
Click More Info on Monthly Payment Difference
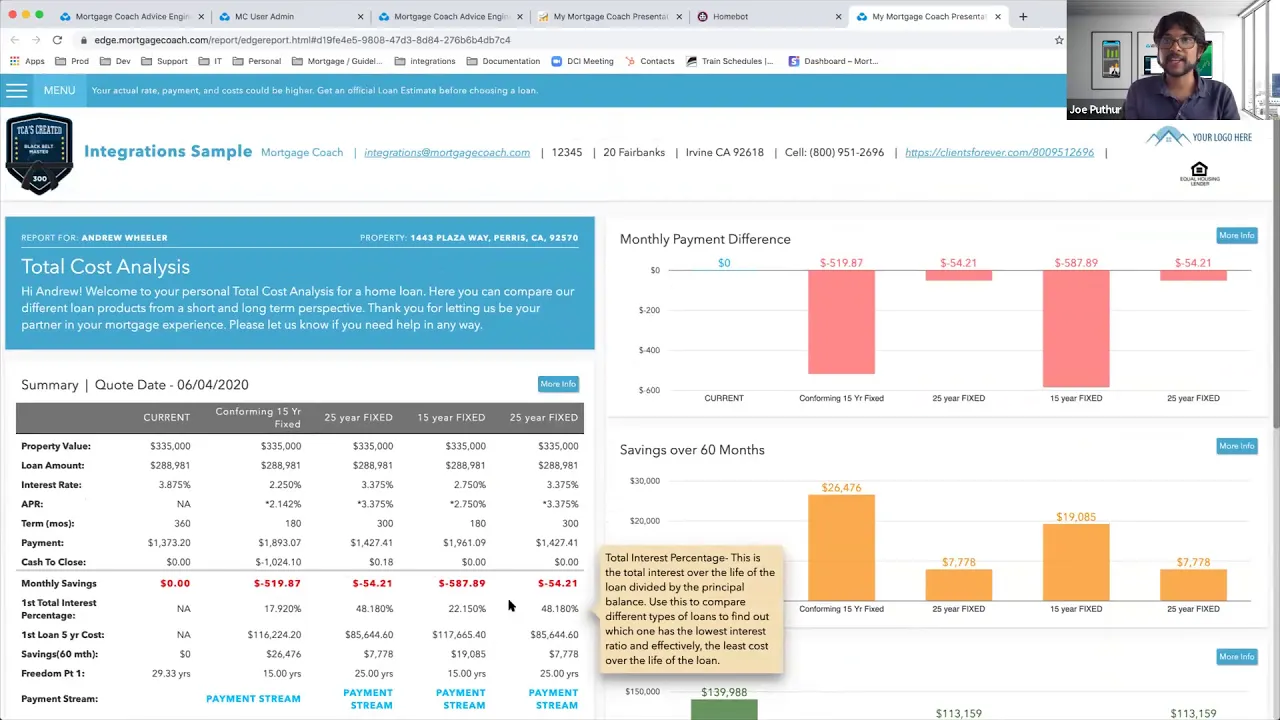(1236, 235)
